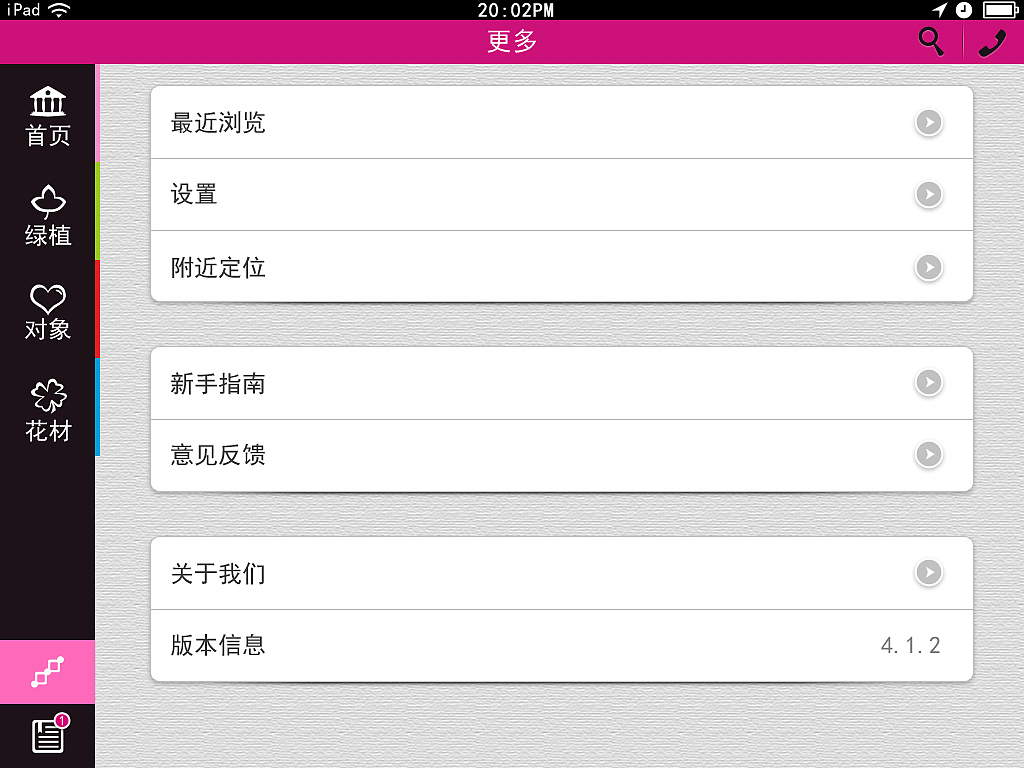Click the arrow beside 关于我们
Viewport: 1024px width, 768px height.
(x=929, y=572)
